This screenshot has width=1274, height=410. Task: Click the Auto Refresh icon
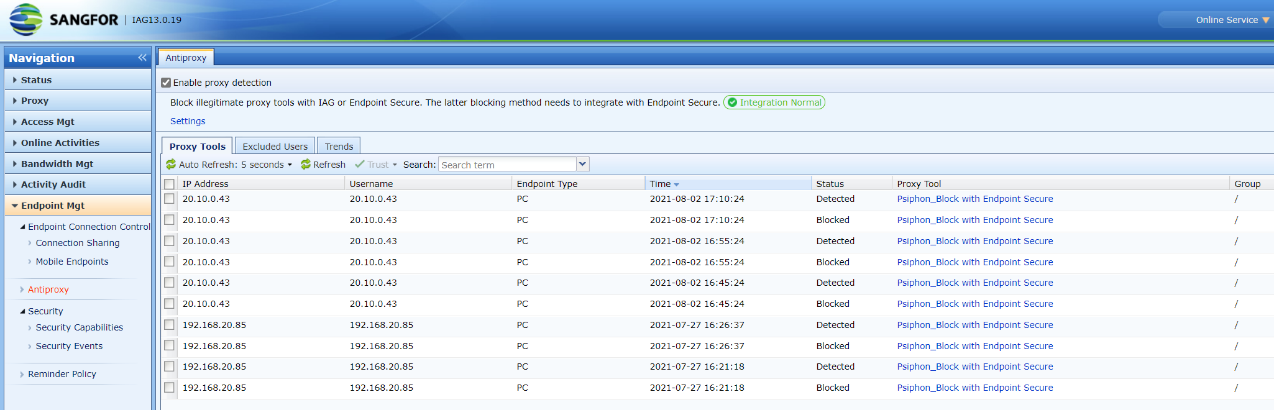tap(171, 165)
